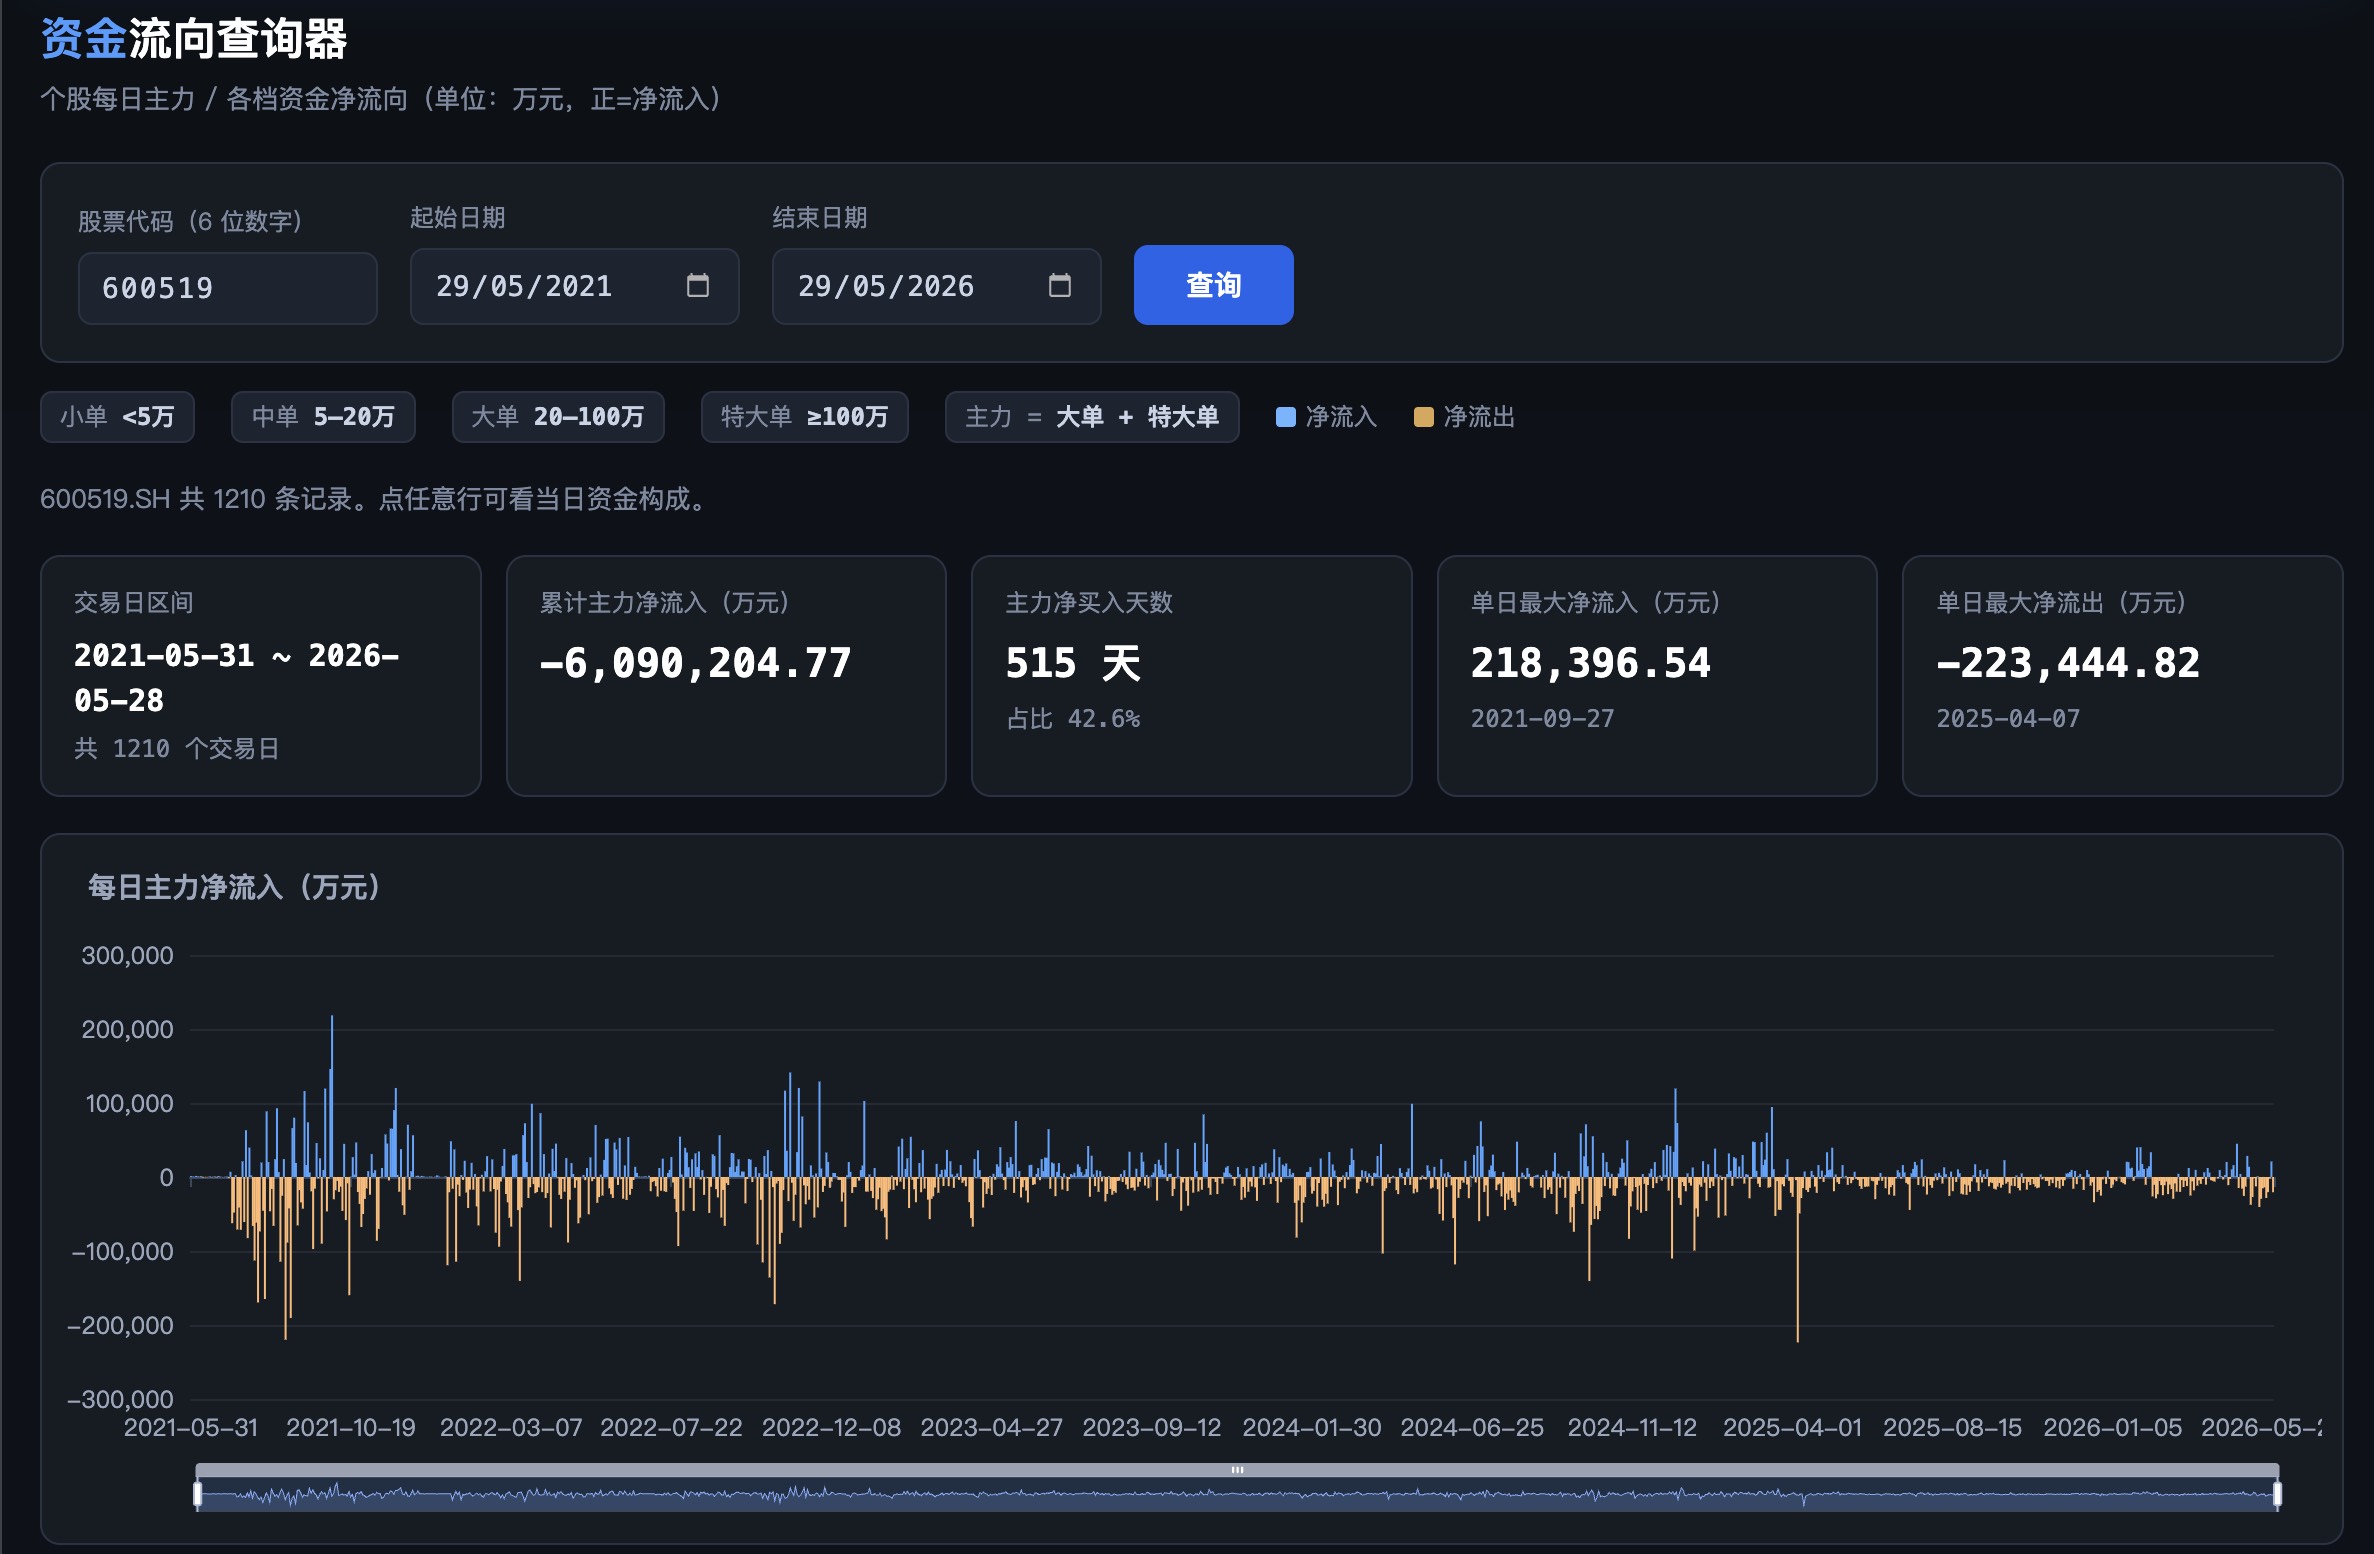Select the 单日最大净流出 summary card
This screenshot has height=1554, width=2374.
point(2122,676)
